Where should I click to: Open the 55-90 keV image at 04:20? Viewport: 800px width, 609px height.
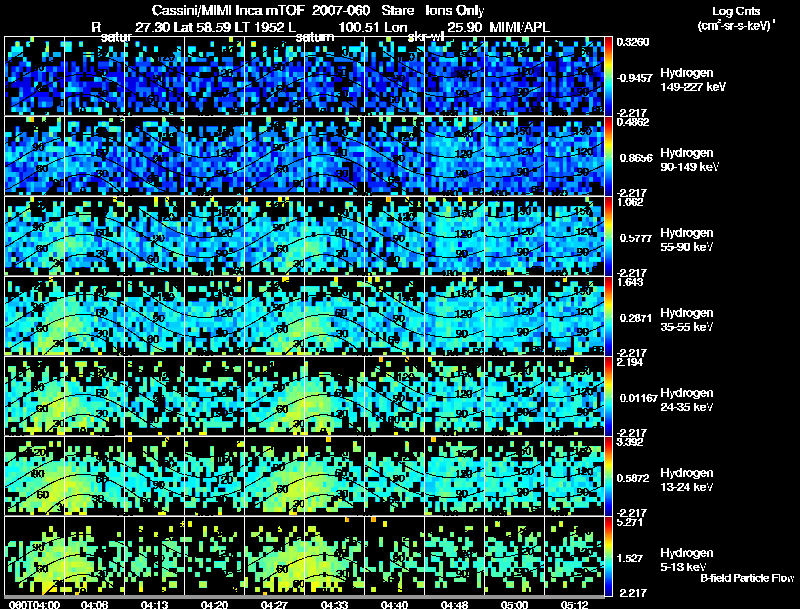214,236
